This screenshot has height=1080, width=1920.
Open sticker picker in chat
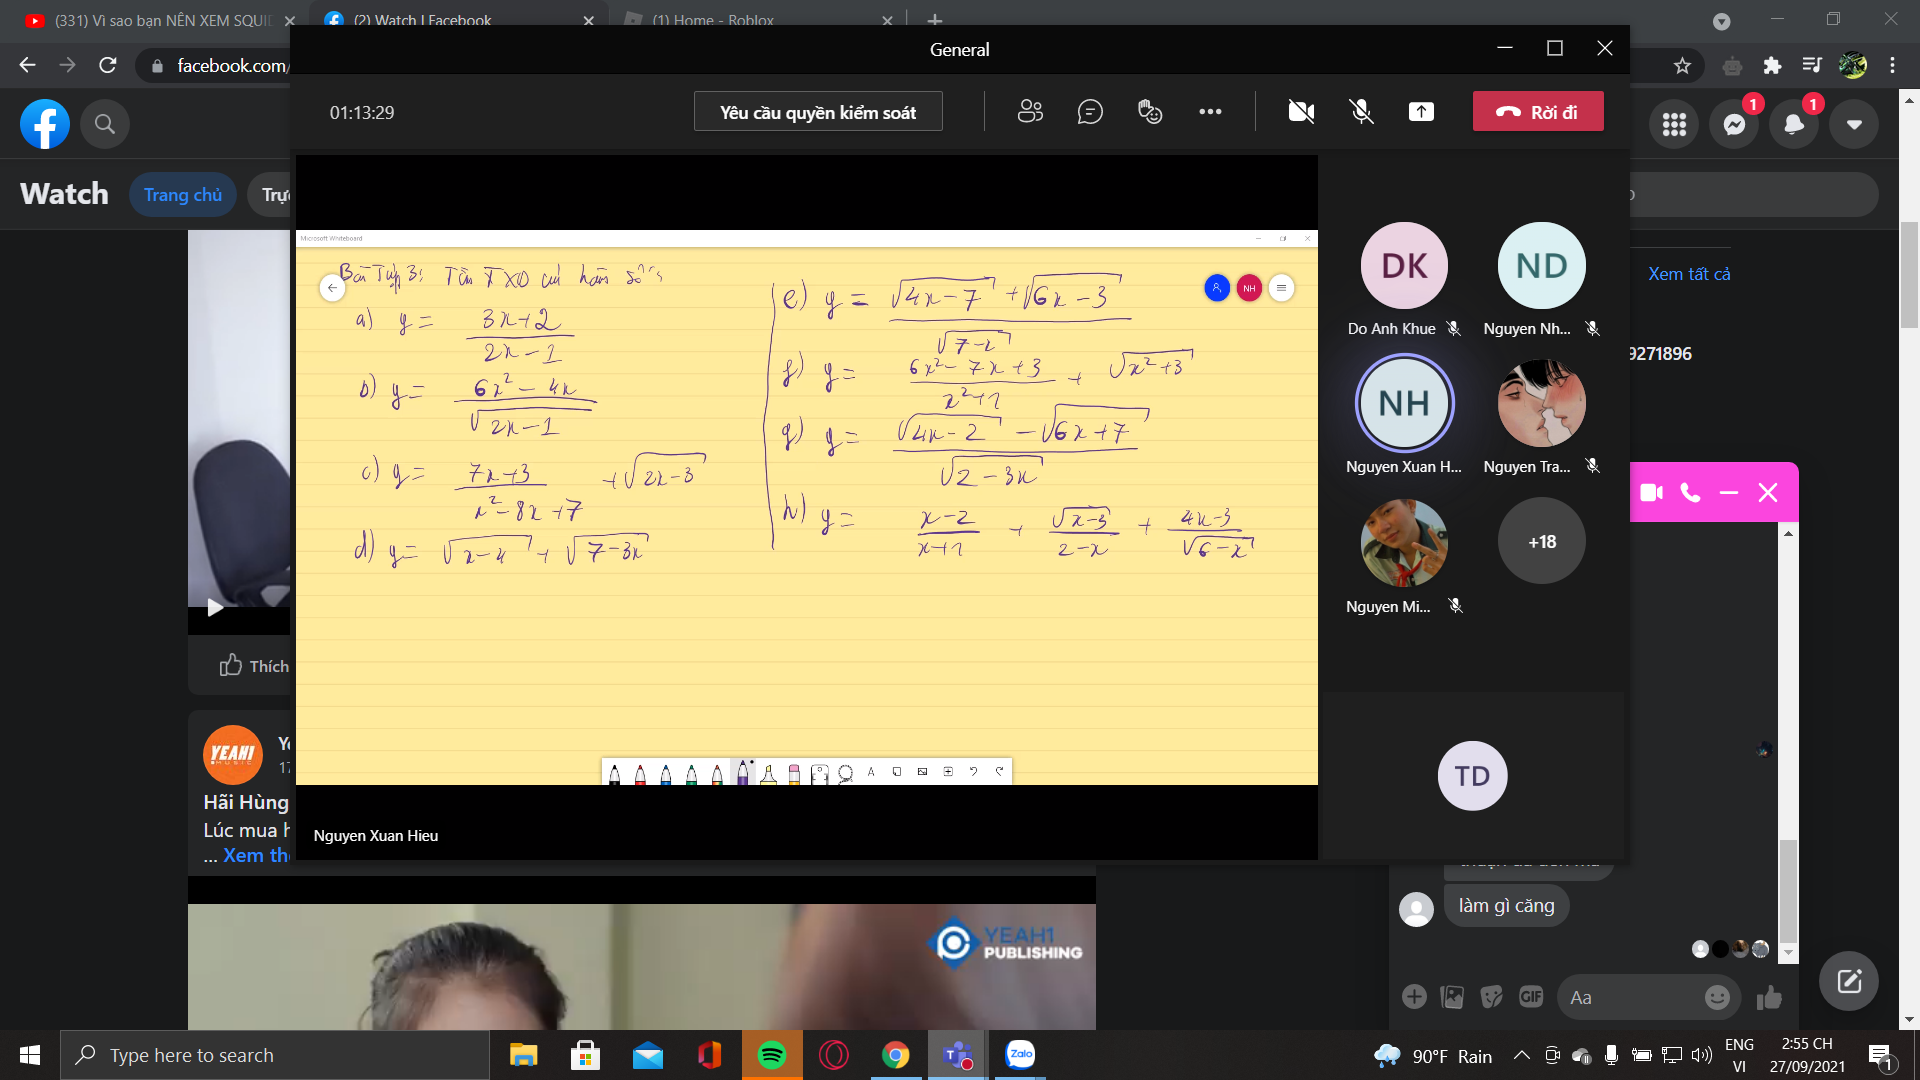tap(1492, 996)
